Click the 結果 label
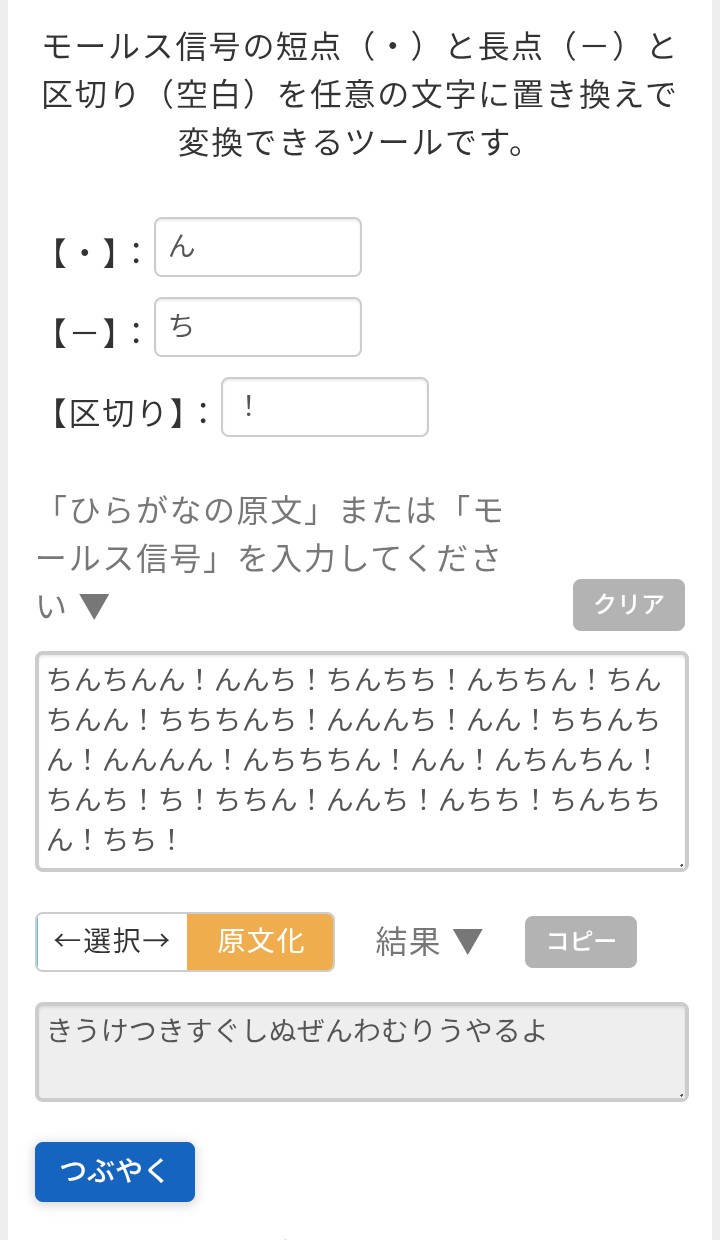720x1240 pixels. (x=408, y=942)
